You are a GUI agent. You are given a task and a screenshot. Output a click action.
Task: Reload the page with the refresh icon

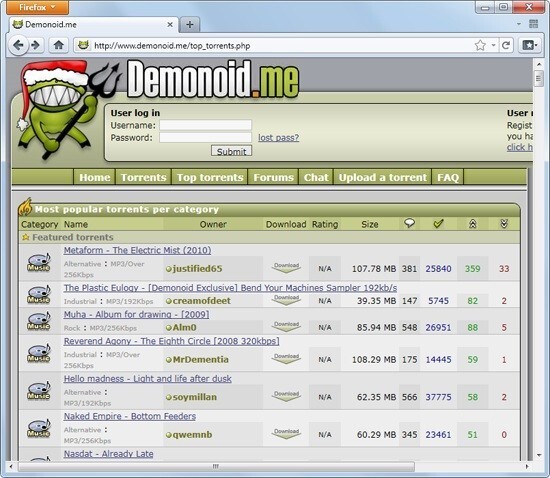tap(506, 45)
